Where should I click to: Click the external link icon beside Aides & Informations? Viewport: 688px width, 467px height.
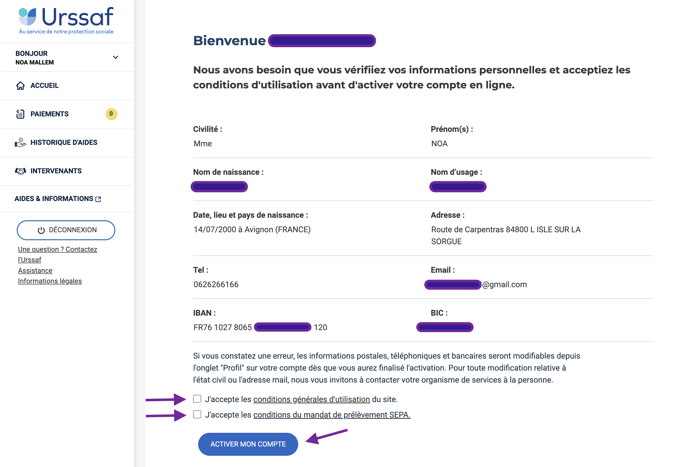point(98,199)
